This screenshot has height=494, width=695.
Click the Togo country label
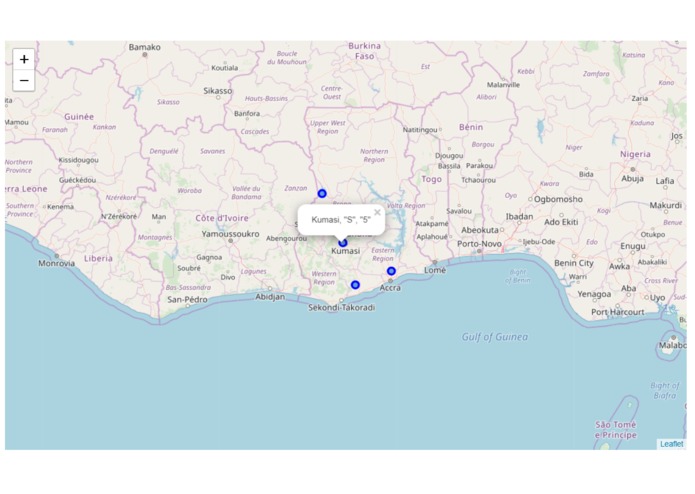point(432,179)
